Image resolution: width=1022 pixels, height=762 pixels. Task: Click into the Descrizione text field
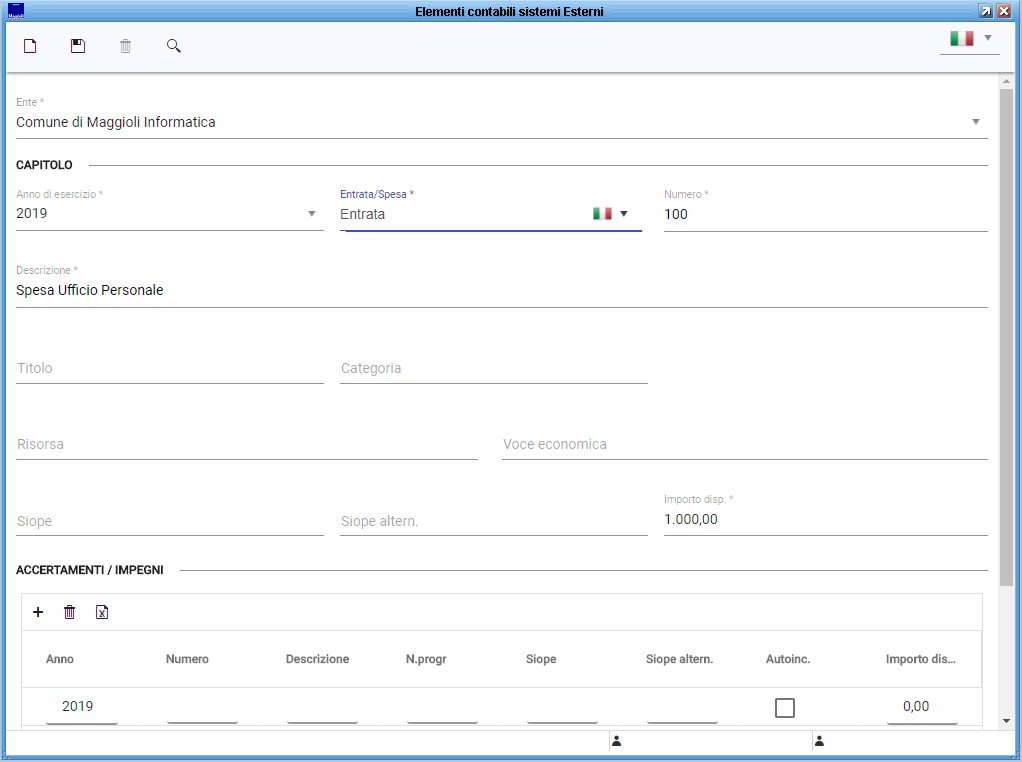click(500, 290)
